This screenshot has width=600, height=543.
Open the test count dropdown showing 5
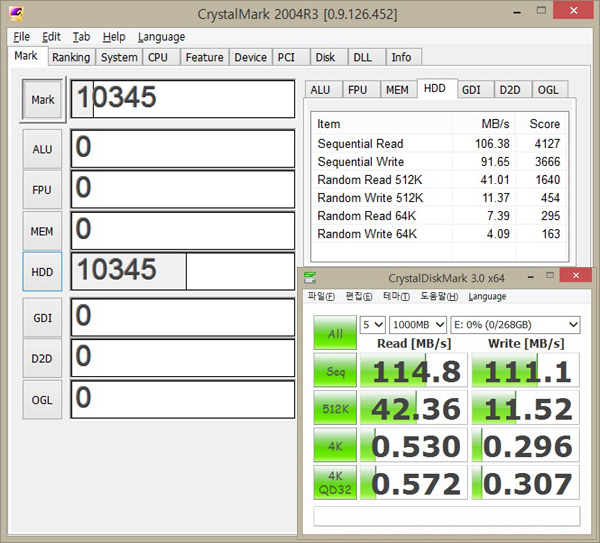pos(372,325)
